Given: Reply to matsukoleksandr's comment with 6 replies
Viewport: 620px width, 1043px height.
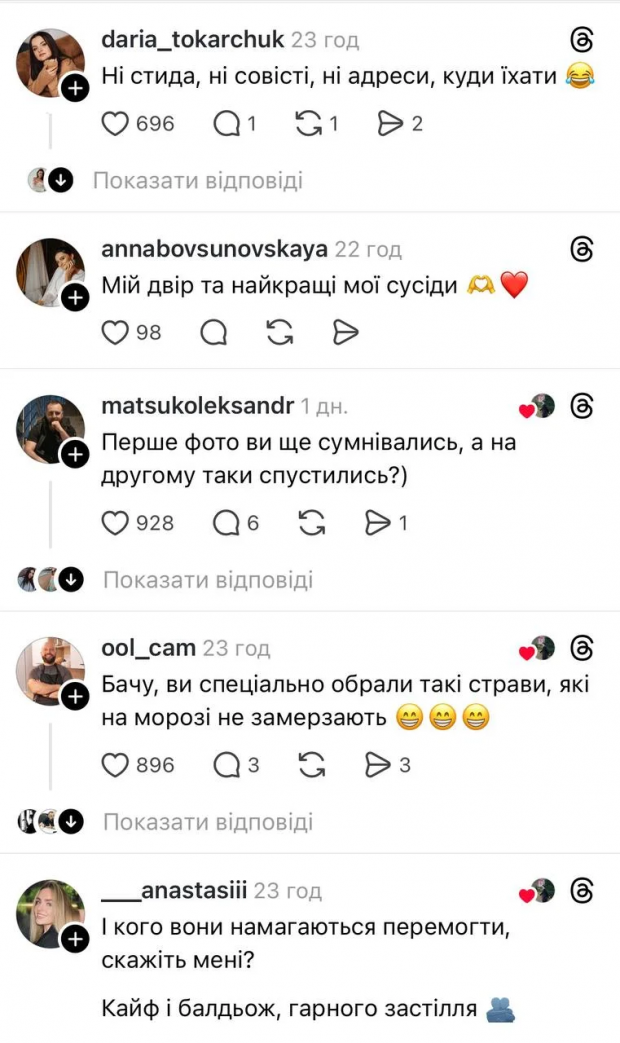Looking at the screenshot, I should pyautogui.click(x=228, y=523).
